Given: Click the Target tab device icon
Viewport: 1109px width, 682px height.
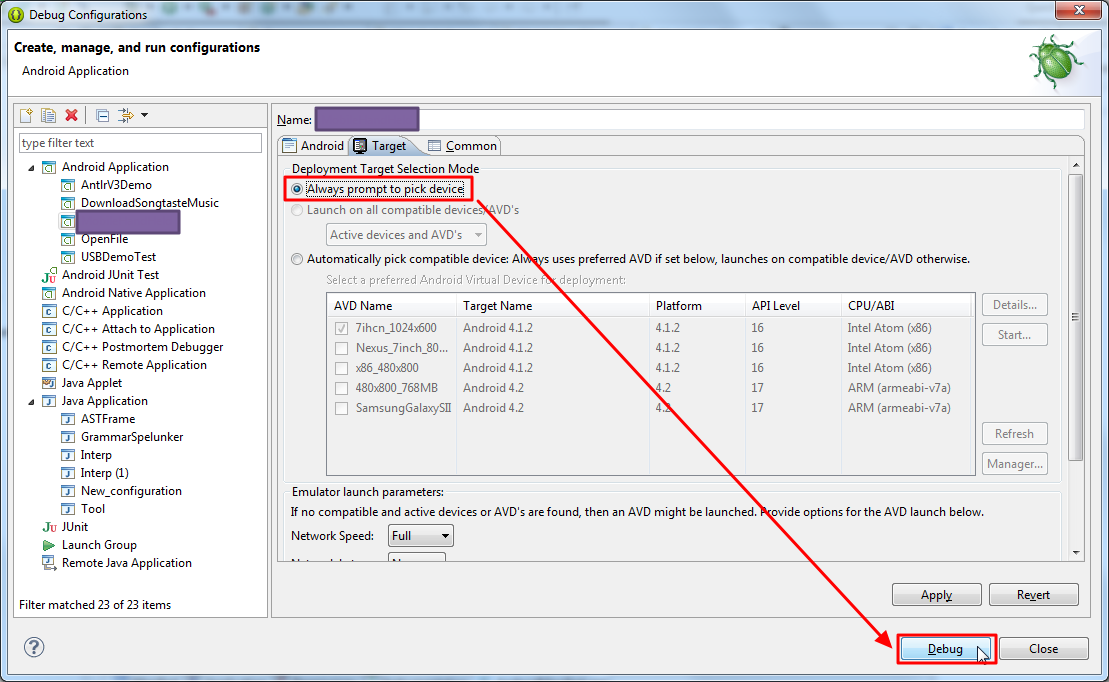Looking at the screenshot, I should 360,146.
